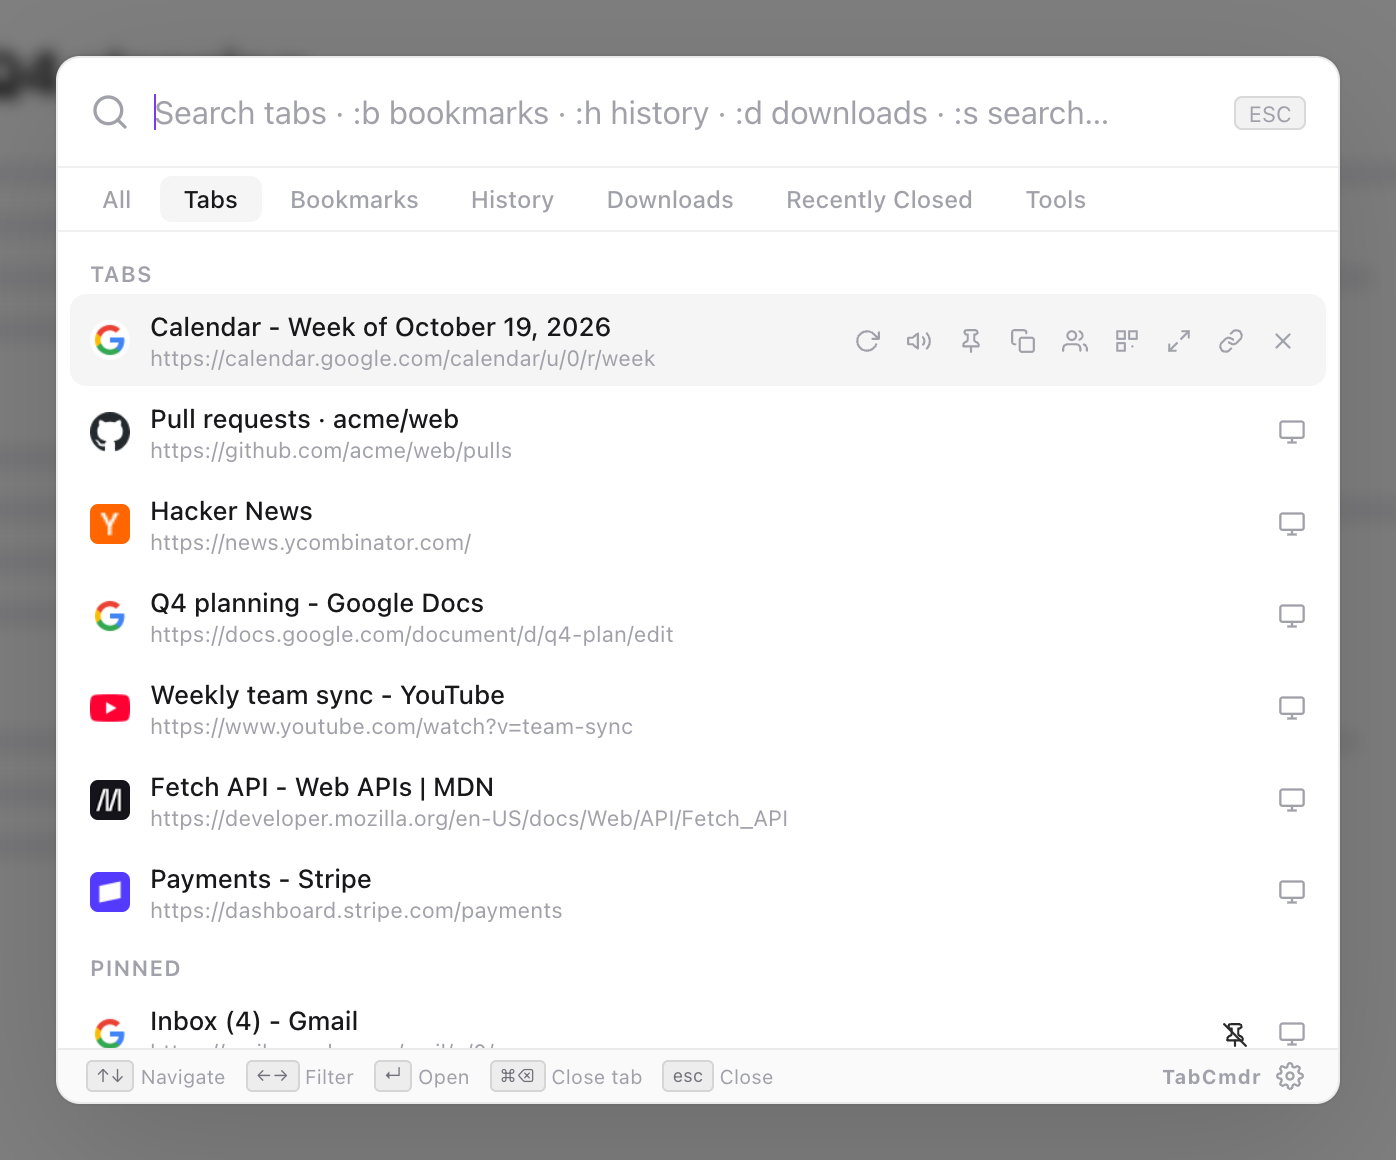Click the monitor icon on Fetch API row
Image resolution: width=1396 pixels, height=1160 pixels.
1292,800
